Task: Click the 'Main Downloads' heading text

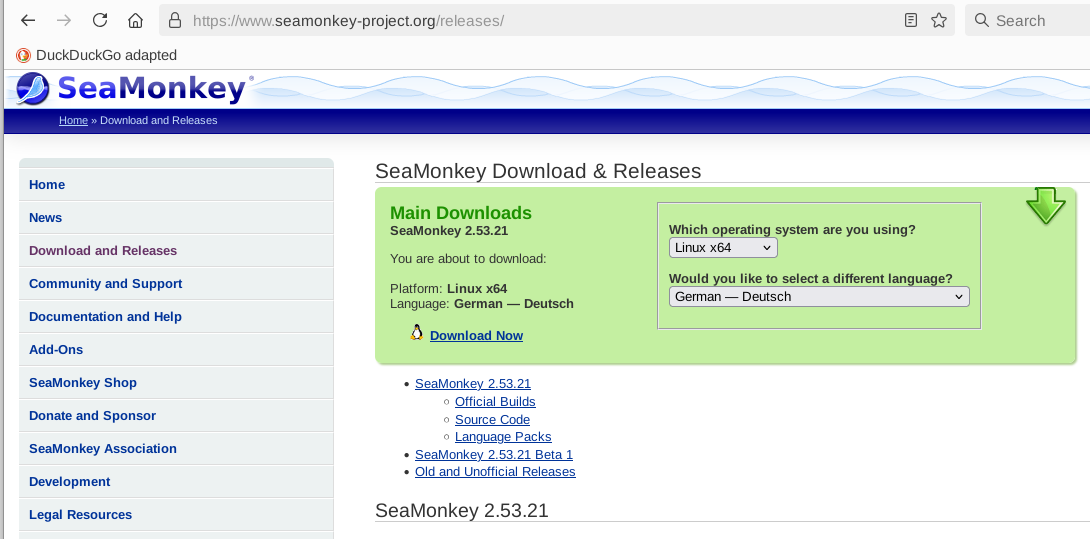Action: tap(460, 213)
